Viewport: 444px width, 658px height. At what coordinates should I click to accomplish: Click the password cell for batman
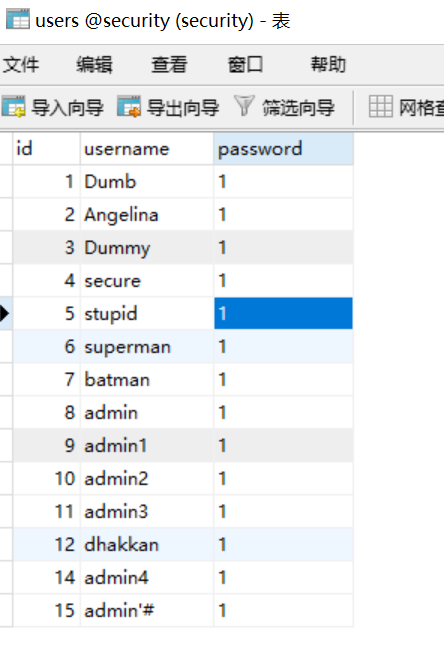point(283,380)
